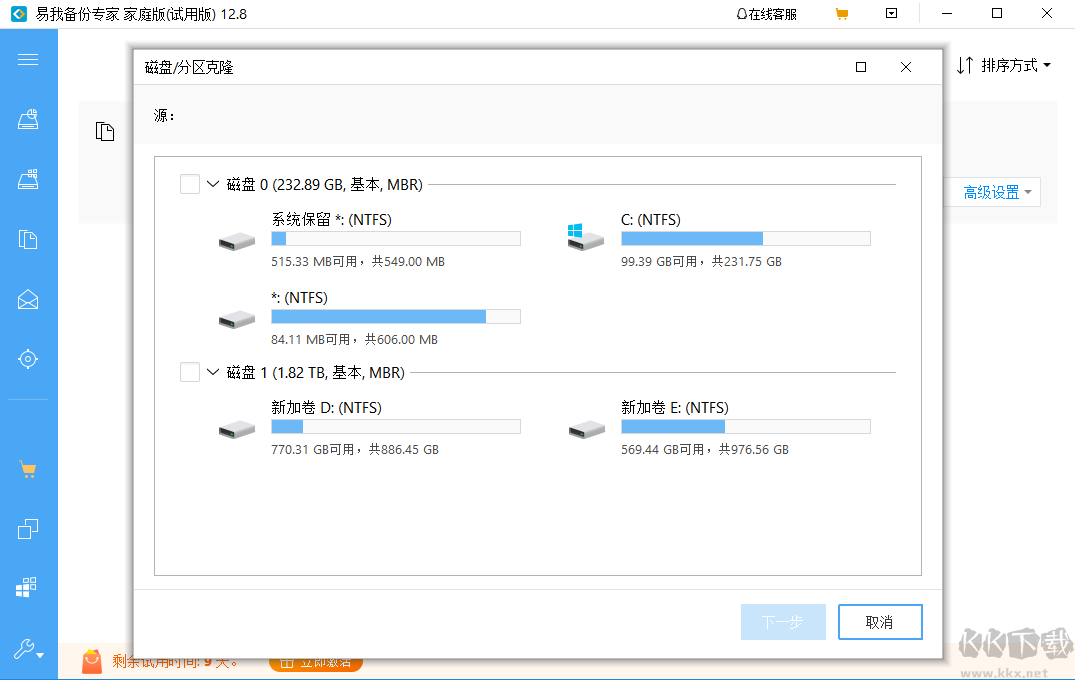Select the recovery target icon in sidebar
This screenshot has width=1075, height=680.
click(27, 359)
